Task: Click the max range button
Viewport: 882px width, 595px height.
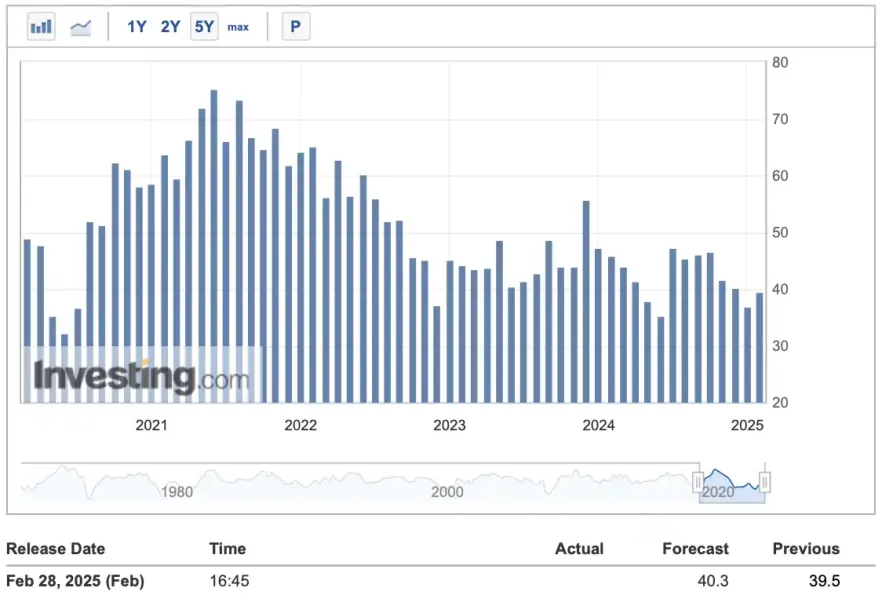Action: [238, 27]
